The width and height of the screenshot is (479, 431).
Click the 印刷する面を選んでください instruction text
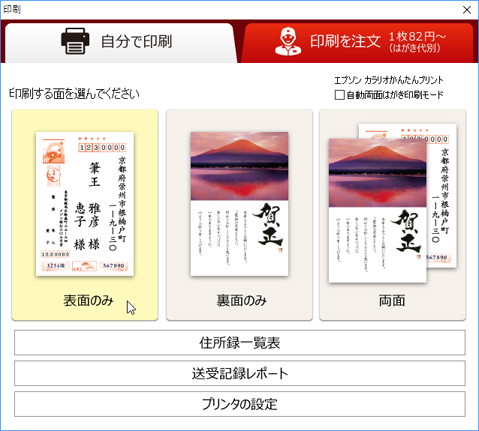[74, 94]
